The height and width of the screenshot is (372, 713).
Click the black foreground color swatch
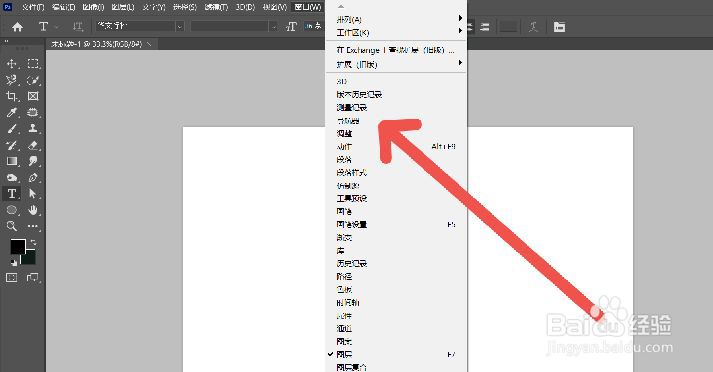click(18, 246)
